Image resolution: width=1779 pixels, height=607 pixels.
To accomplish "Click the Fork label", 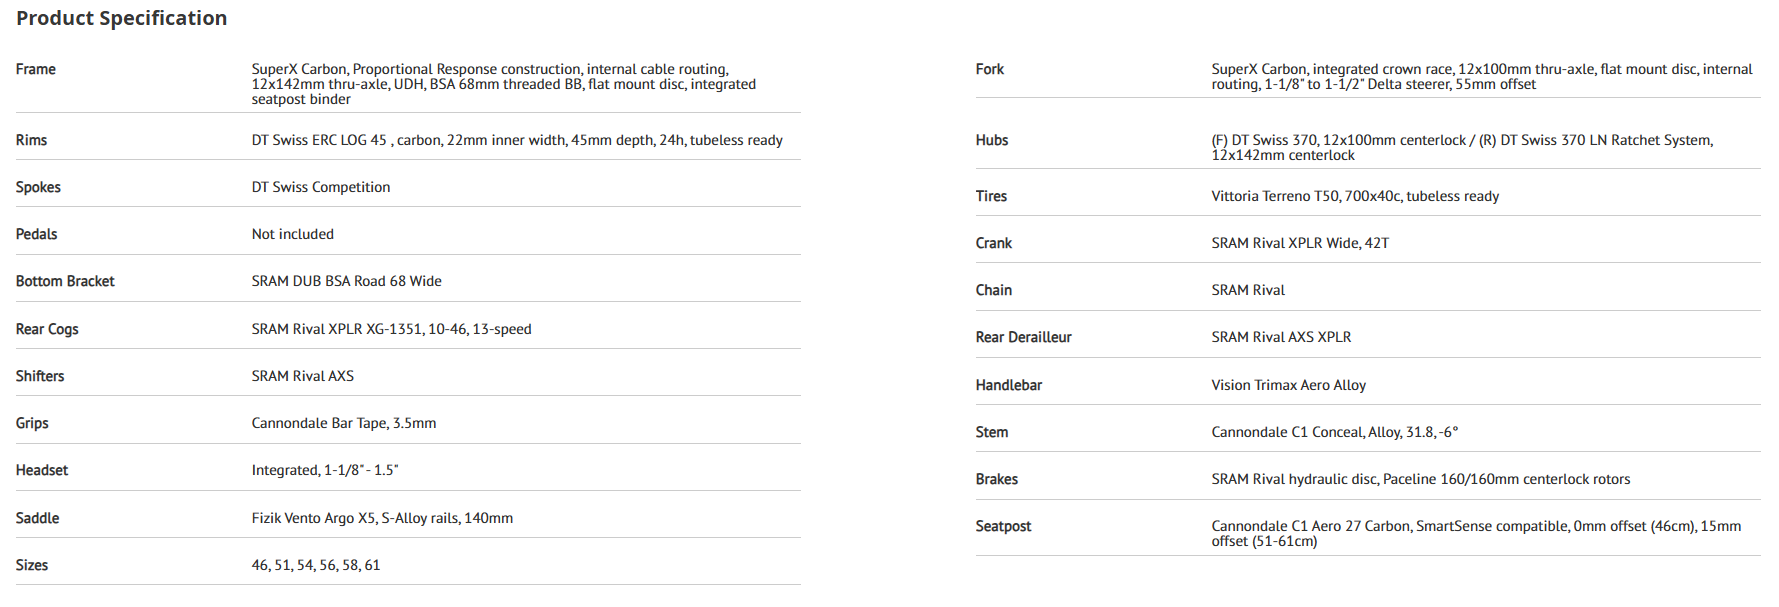I will [989, 69].
